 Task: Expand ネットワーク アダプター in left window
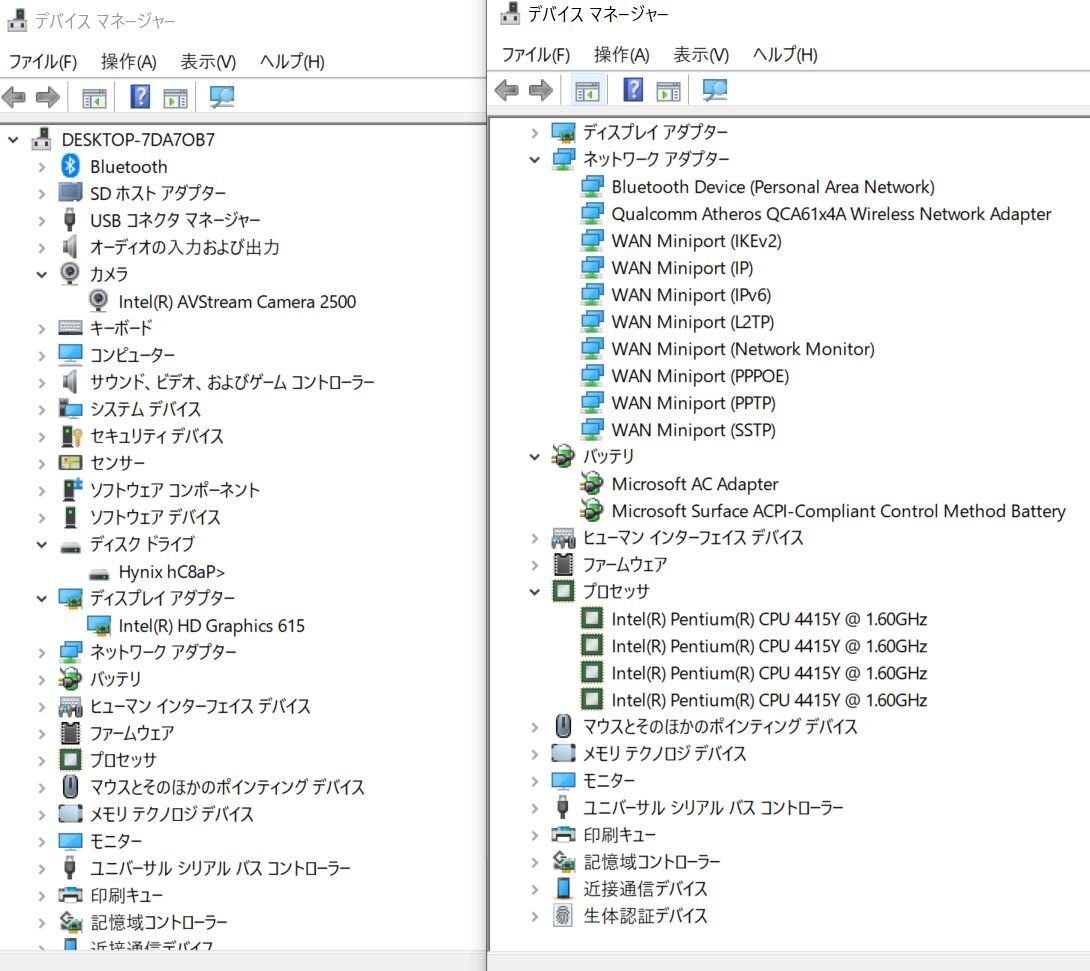[x=42, y=652]
